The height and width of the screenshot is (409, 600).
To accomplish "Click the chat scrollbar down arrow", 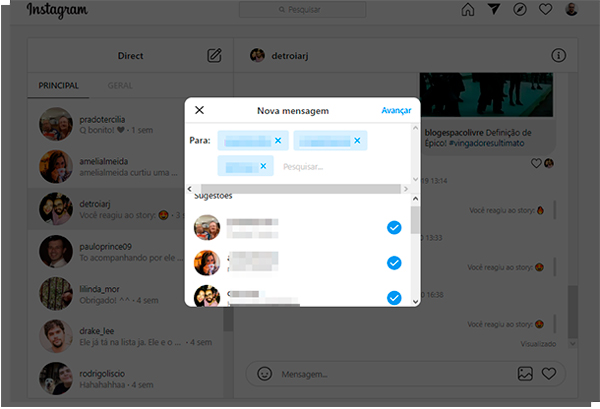I will (x=572, y=344).
